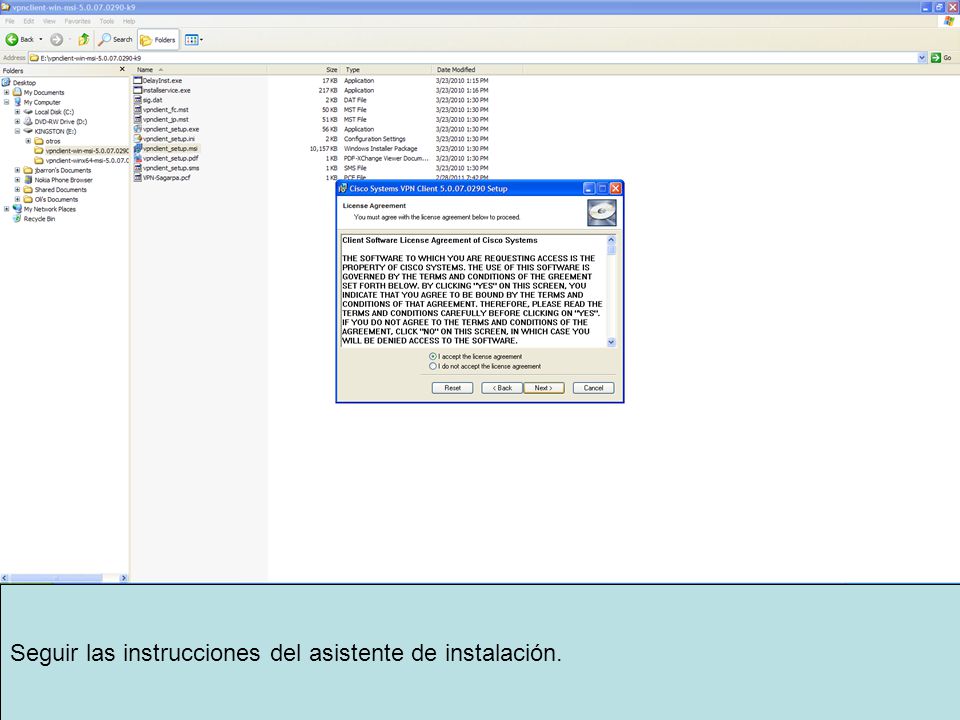The image size is (960, 720).
Task: Click the vpnclient_setup.msi installer icon
Action: 138,148
